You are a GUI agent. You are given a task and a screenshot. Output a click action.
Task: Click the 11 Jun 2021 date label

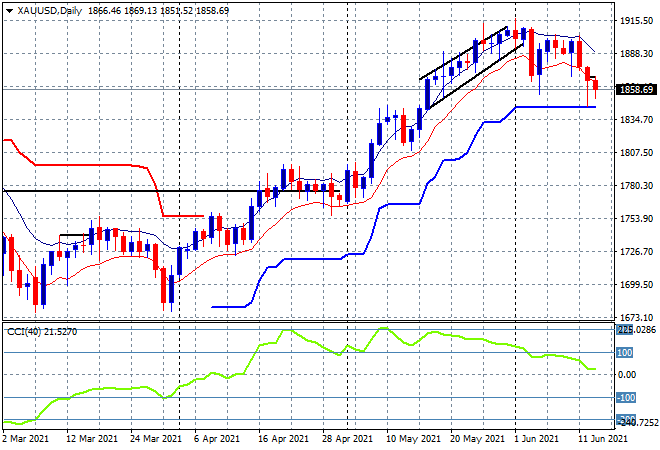[603, 439]
